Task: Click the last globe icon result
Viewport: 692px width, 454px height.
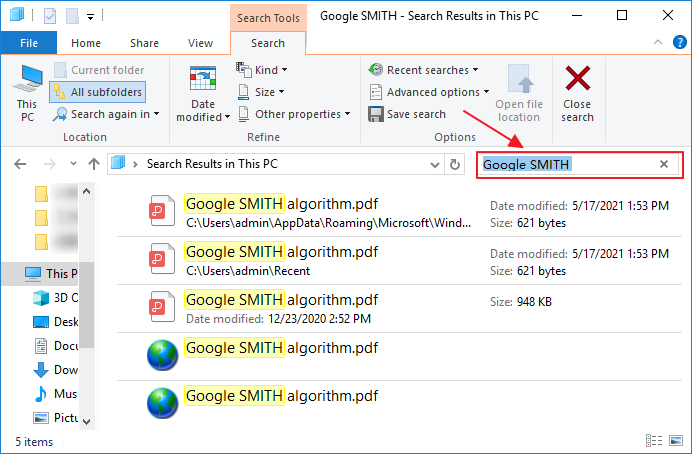Action: [x=162, y=403]
